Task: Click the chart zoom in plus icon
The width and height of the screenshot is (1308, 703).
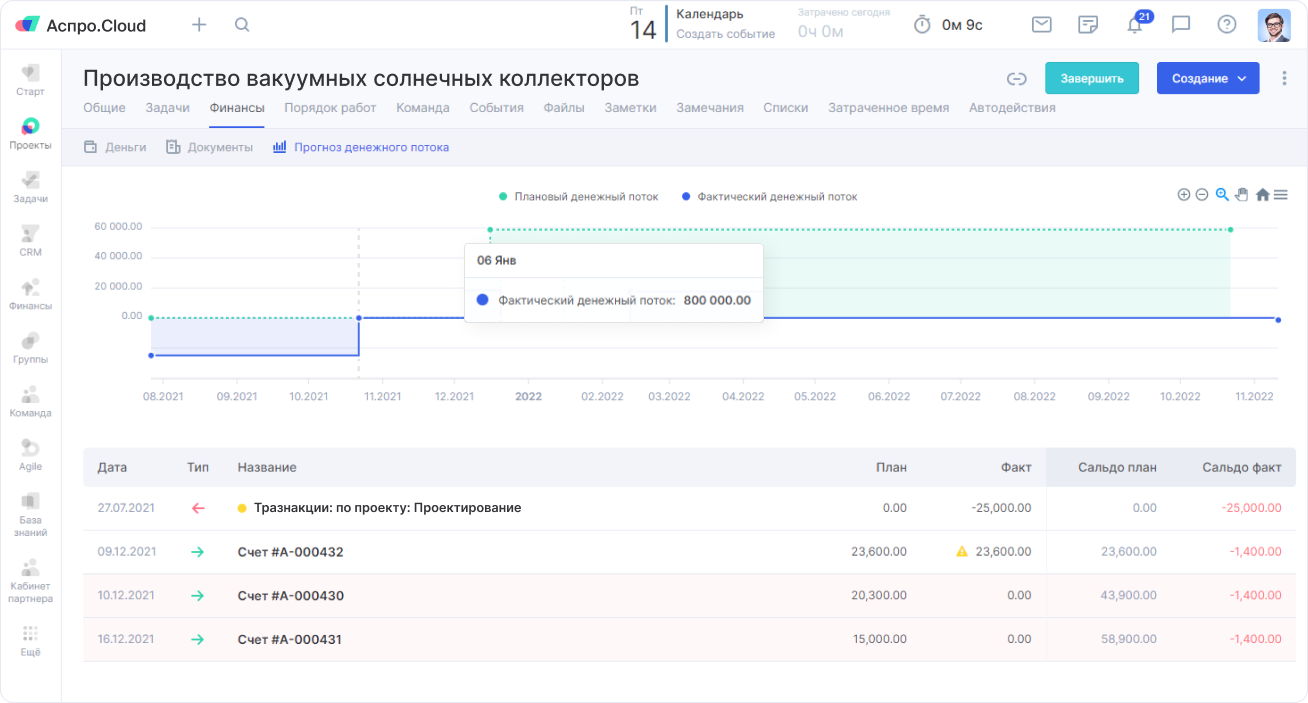Action: coord(1184,195)
